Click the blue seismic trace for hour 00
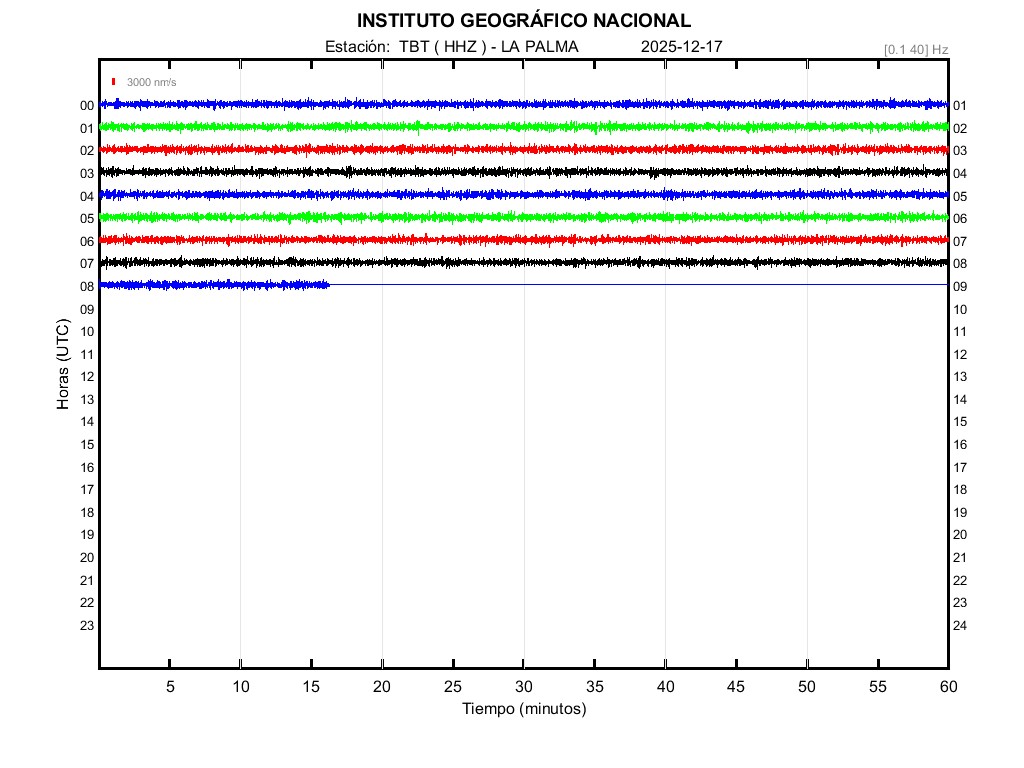The width and height of the screenshot is (1024, 768). point(523,104)
